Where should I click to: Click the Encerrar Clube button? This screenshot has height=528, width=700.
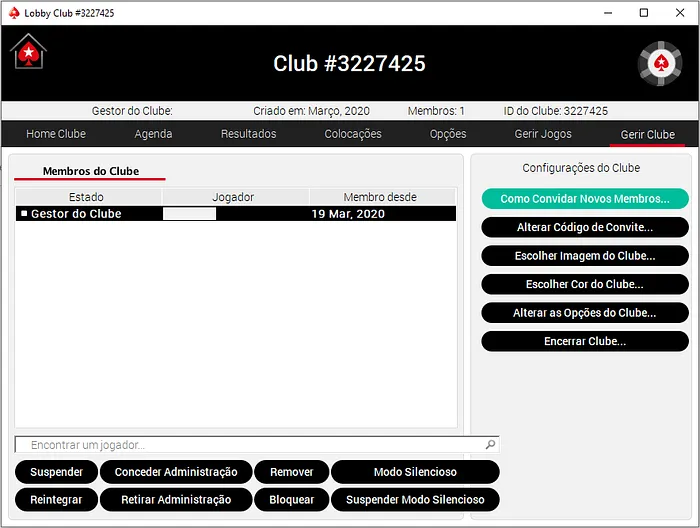click(585, 341)
